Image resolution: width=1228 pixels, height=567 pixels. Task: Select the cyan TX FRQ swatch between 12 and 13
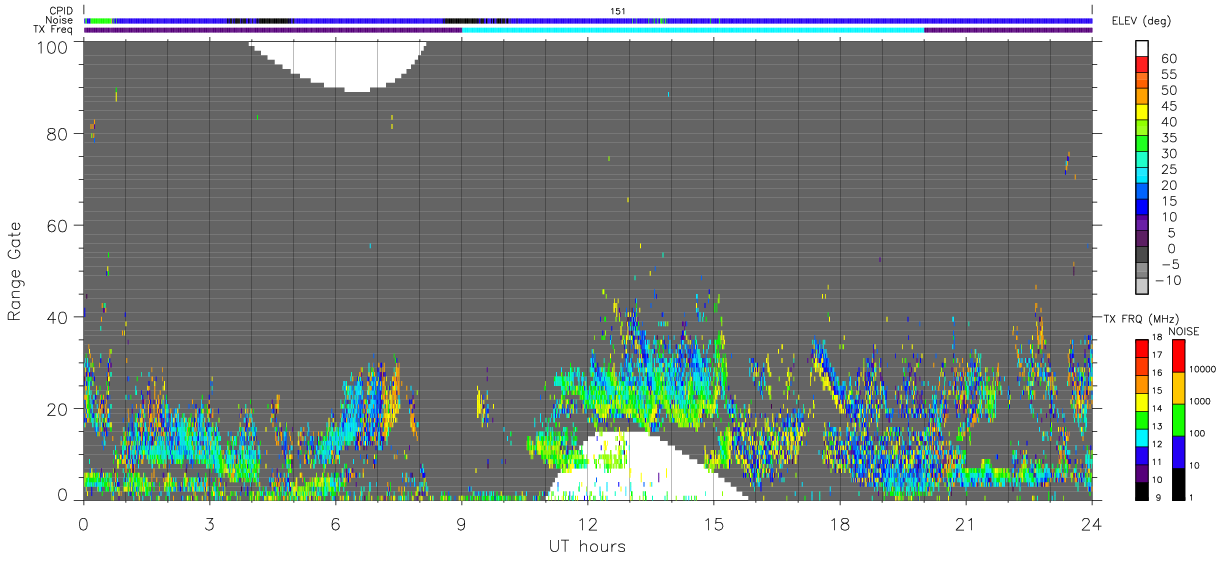click(x=1142, y=437)
